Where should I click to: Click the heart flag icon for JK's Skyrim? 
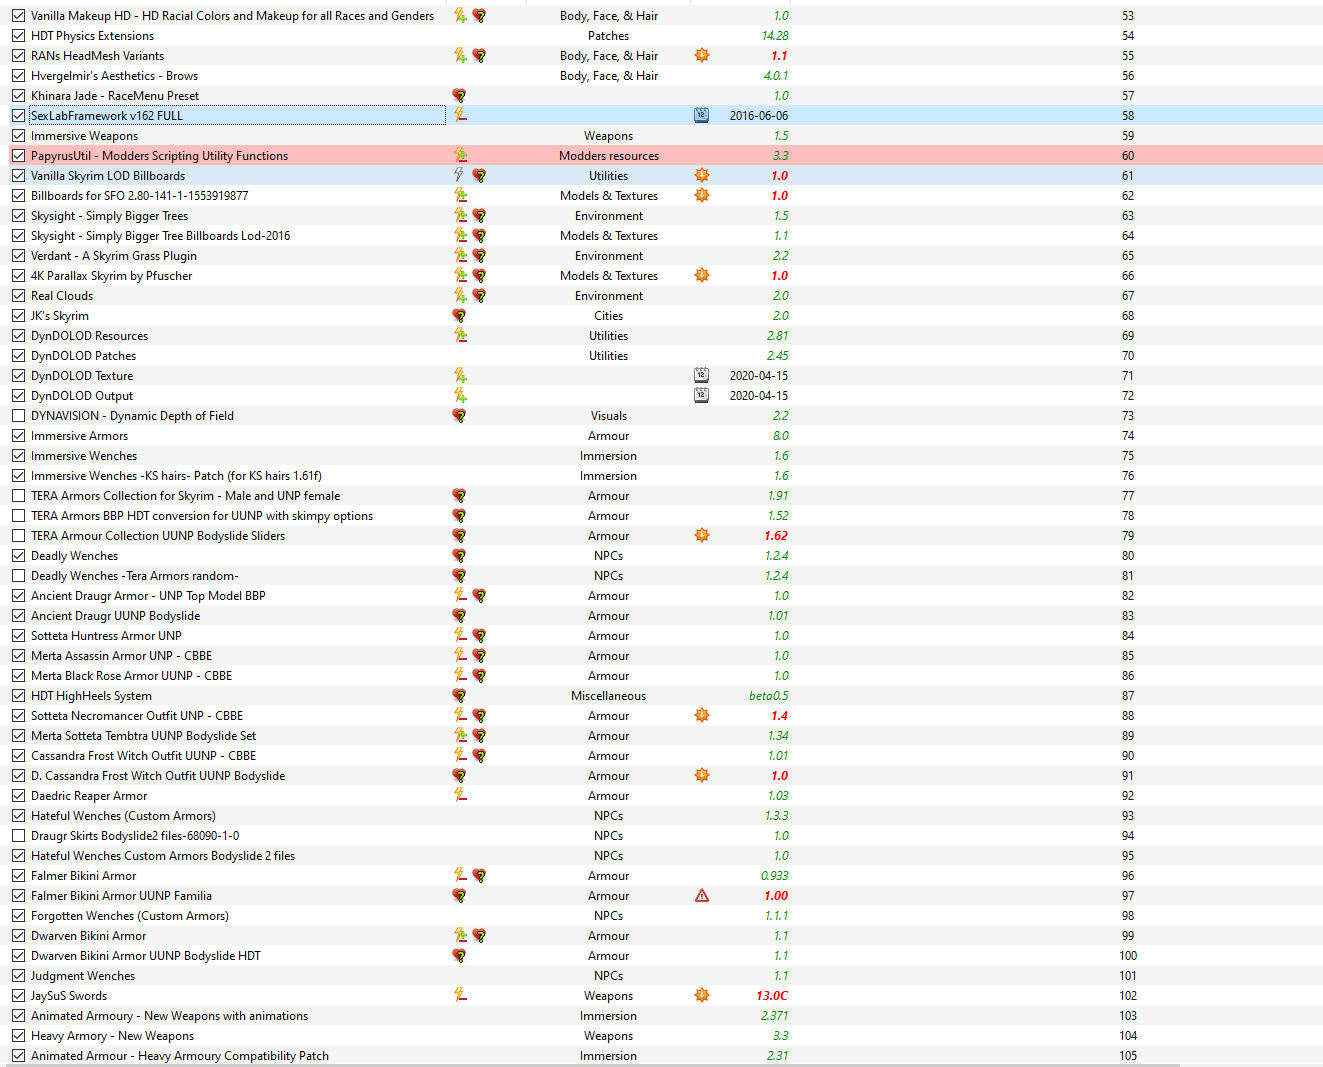tap(459, 315)
